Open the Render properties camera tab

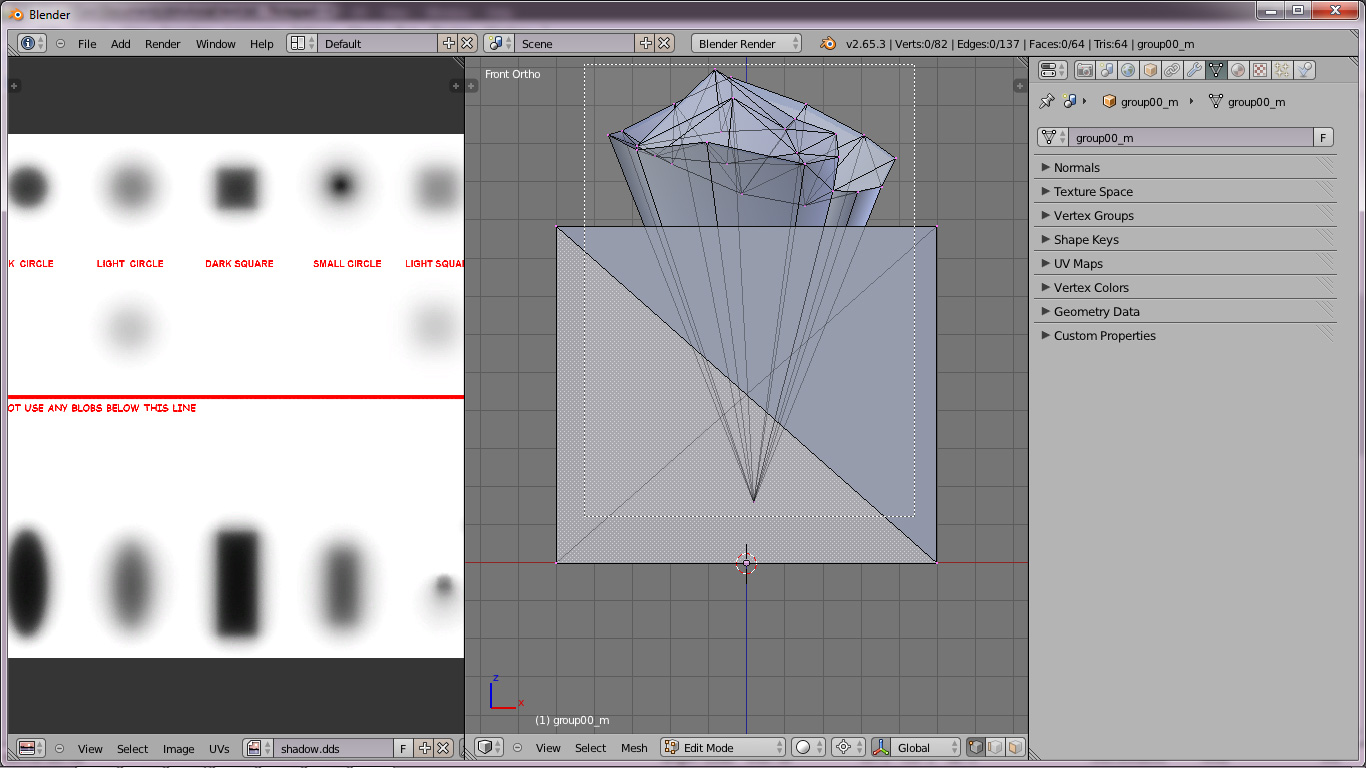(x=1085, y=70)
